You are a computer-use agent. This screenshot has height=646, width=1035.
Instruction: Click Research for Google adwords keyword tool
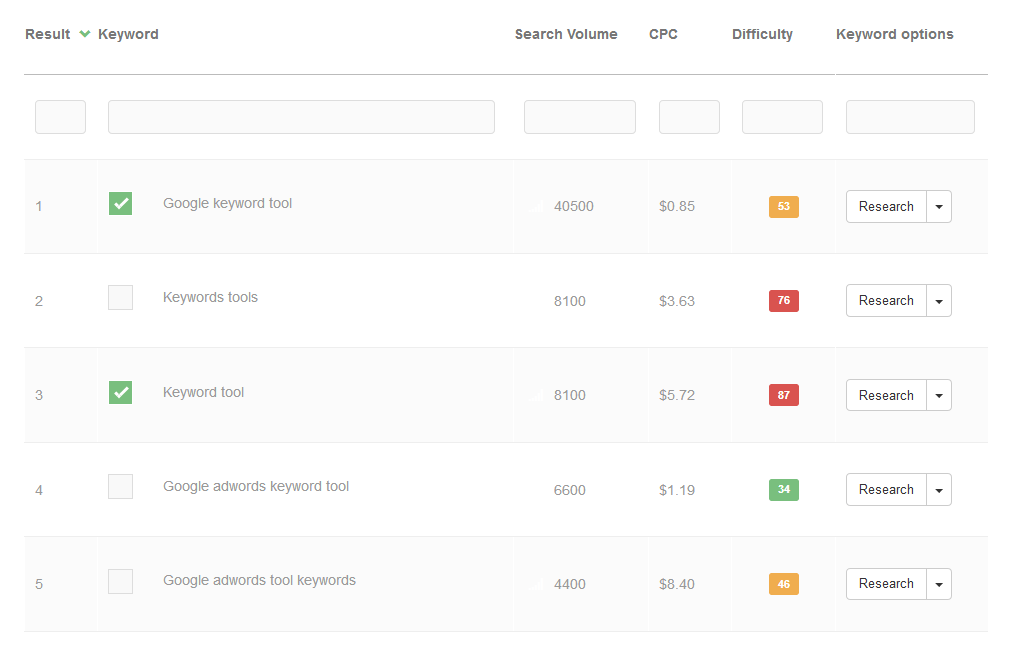click(886, 490)
